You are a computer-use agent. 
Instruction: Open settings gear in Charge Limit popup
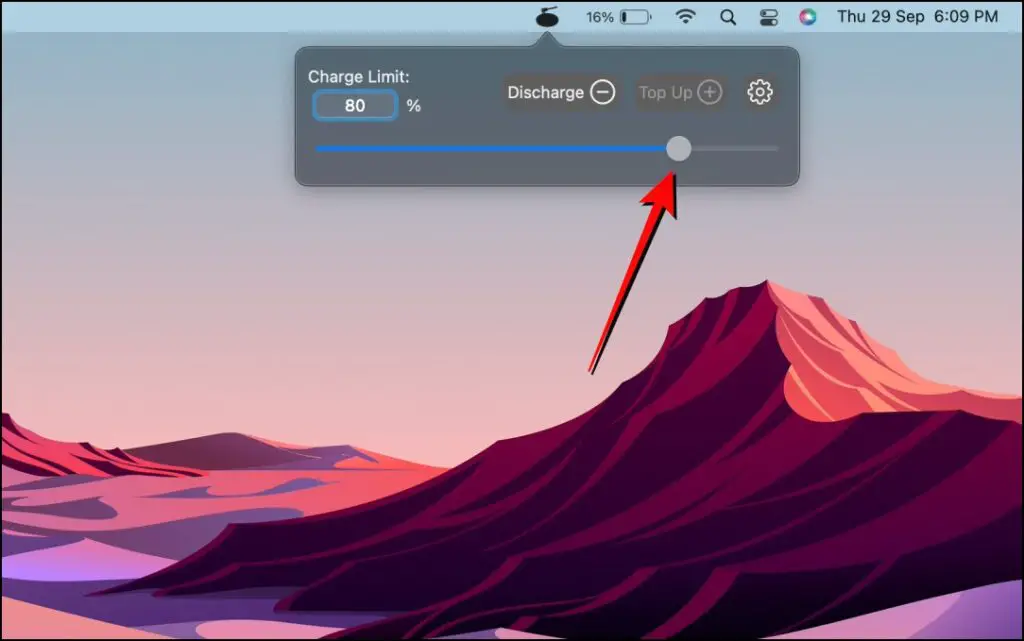pos(760,92)
